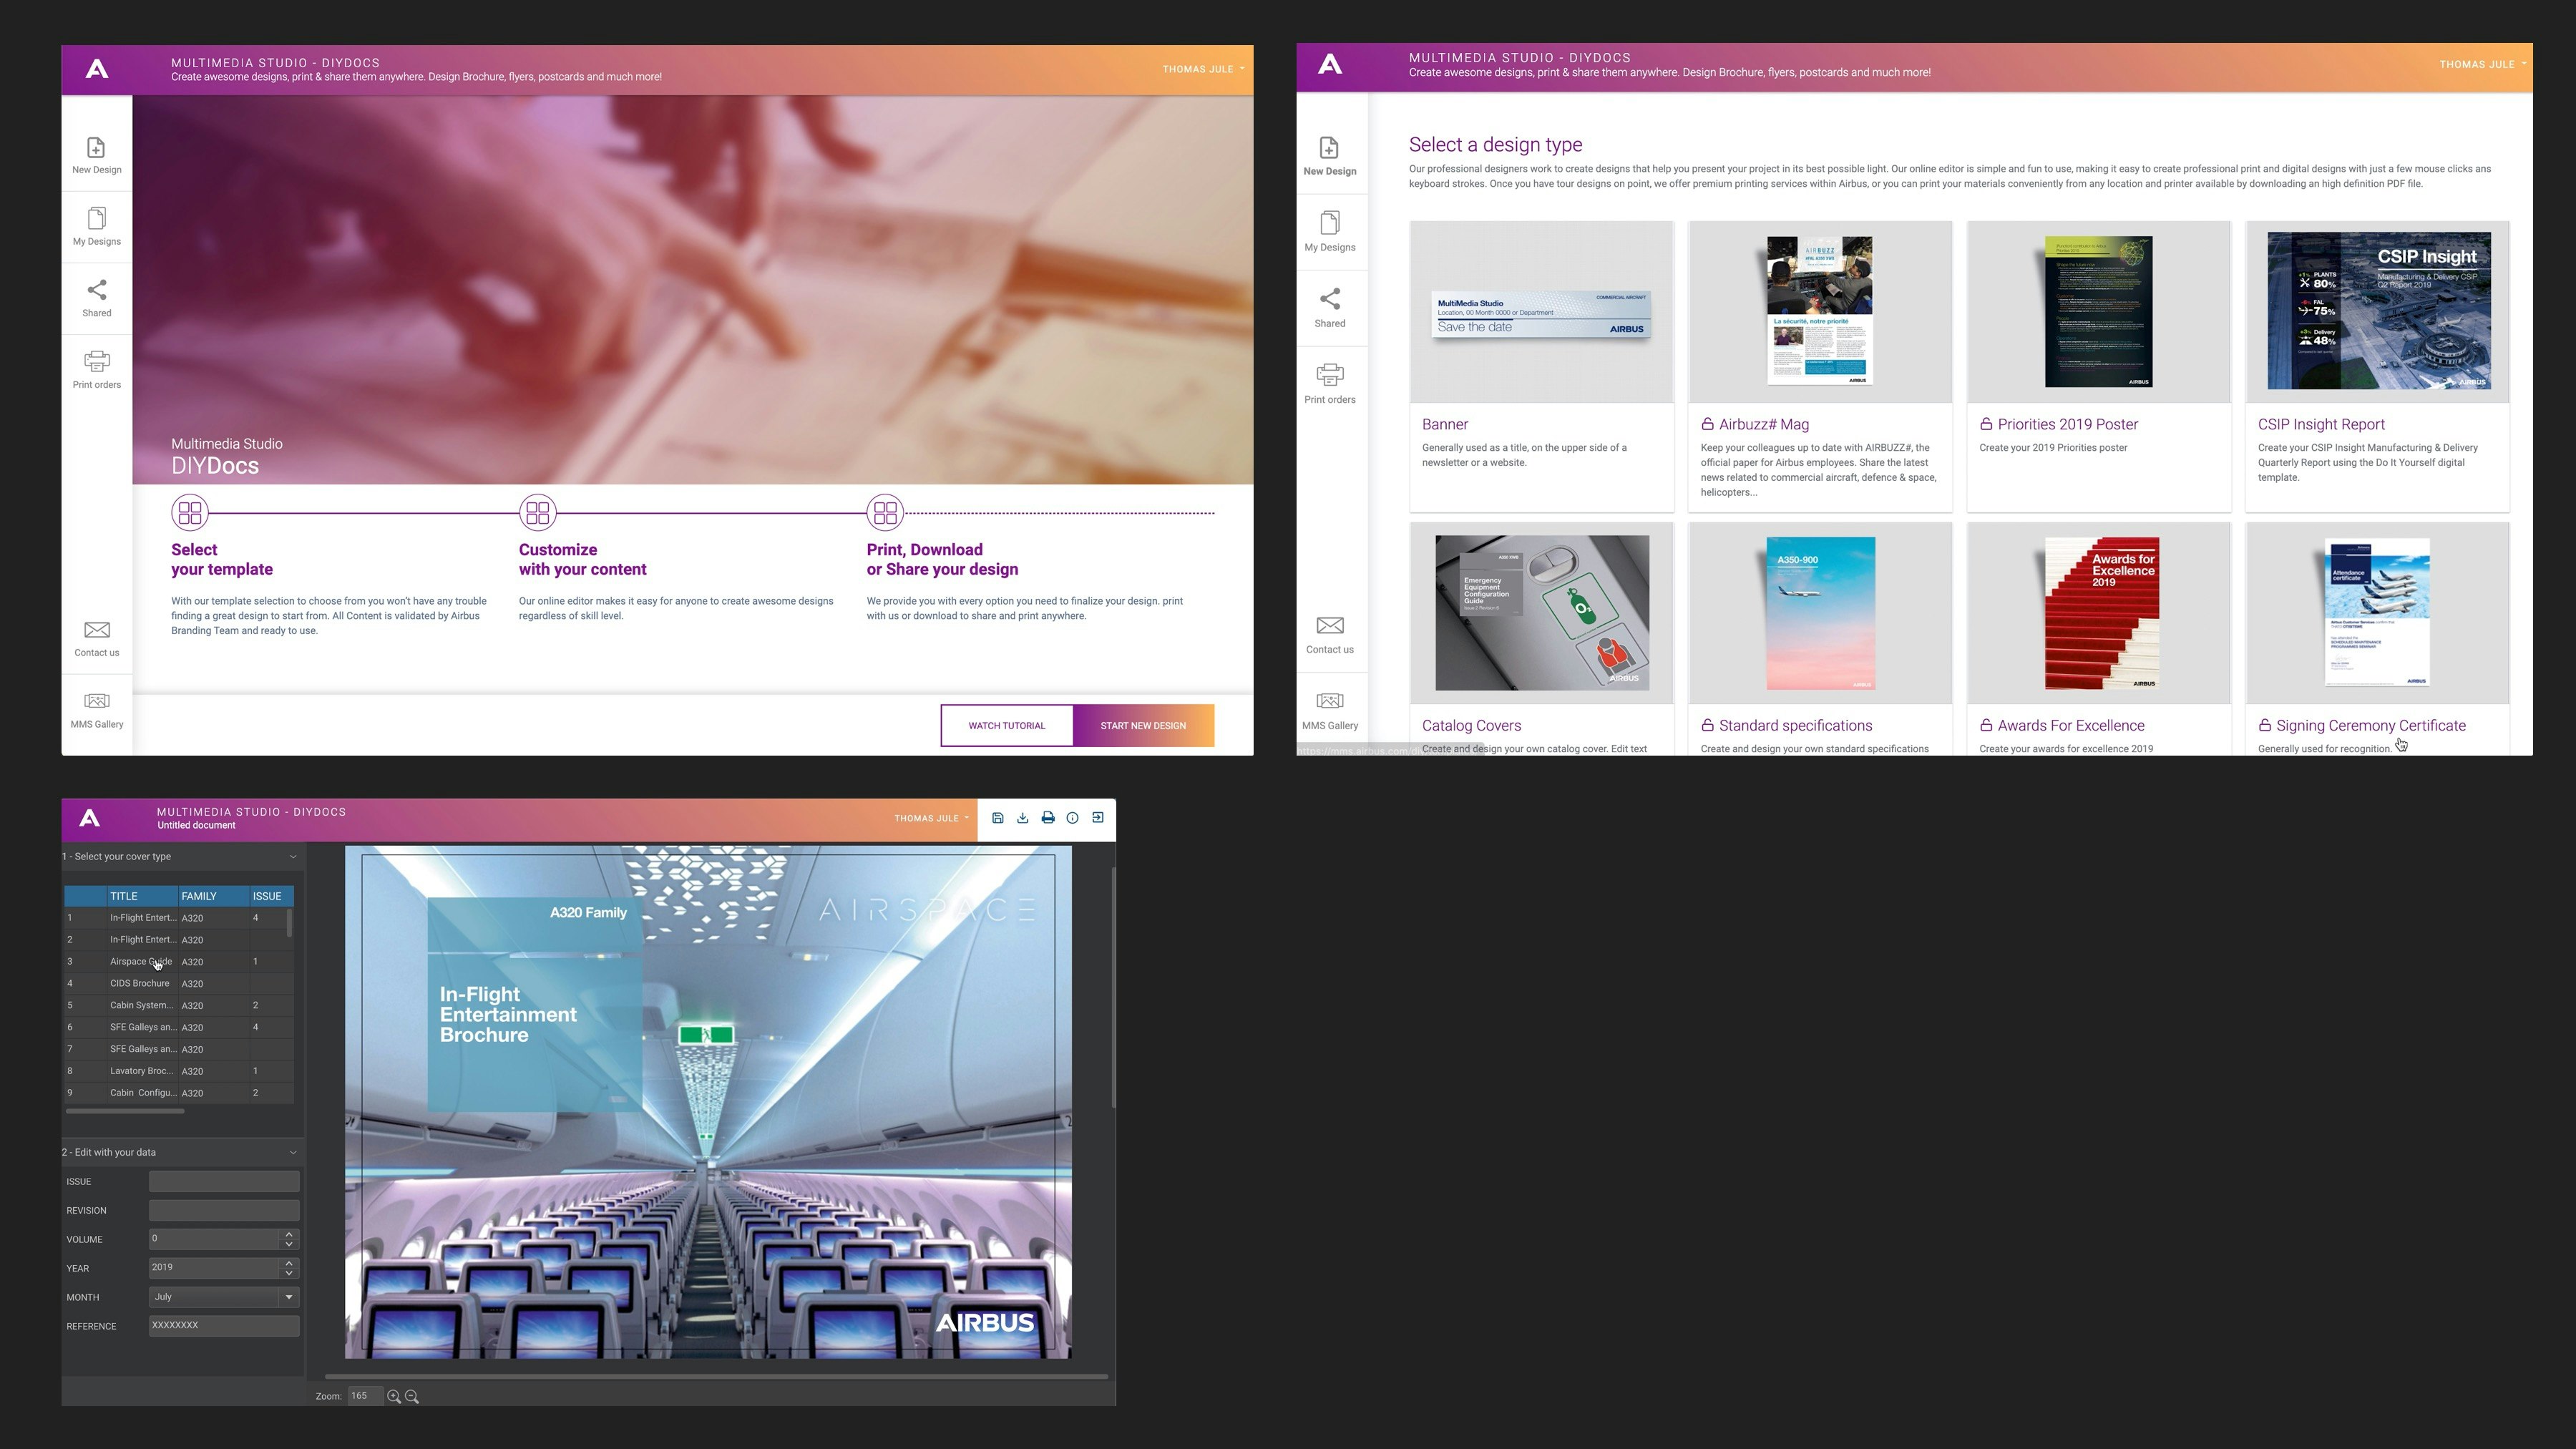Viewport: 2576px width, 1449px height.
Task: Print the document via printer icon
Action: 1047,818
